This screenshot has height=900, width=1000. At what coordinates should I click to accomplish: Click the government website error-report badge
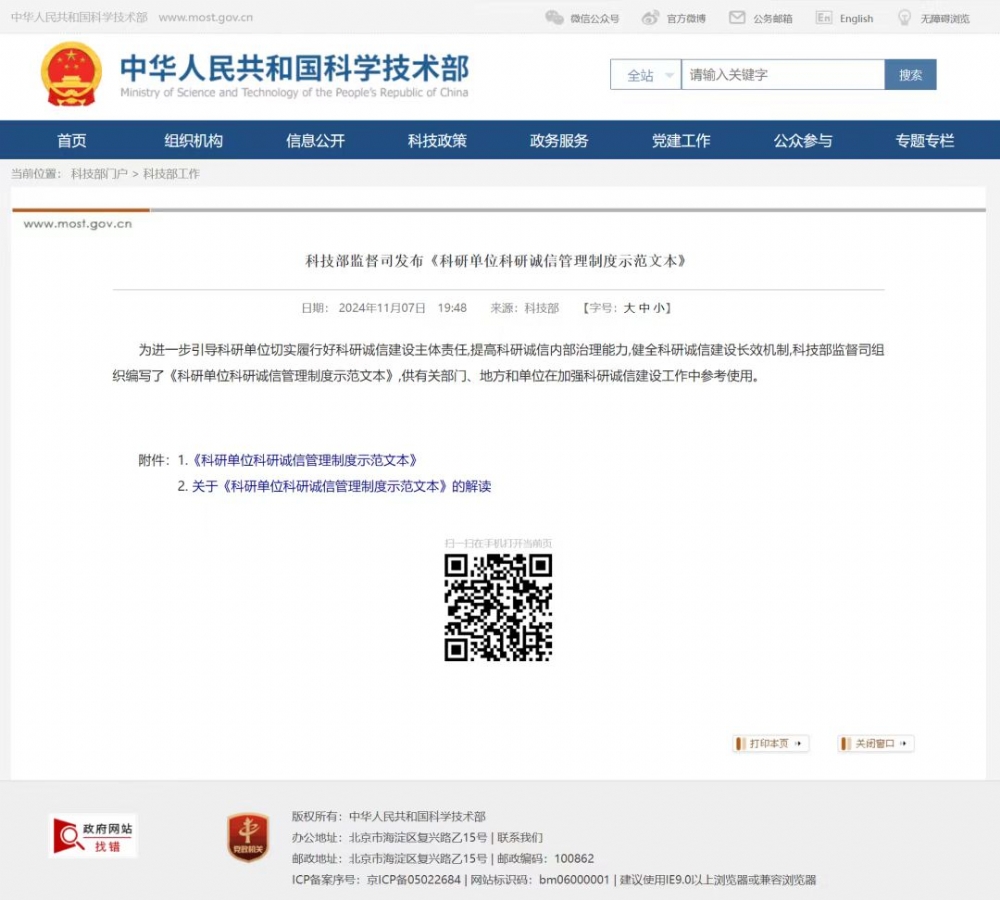[x=94, y=836]
